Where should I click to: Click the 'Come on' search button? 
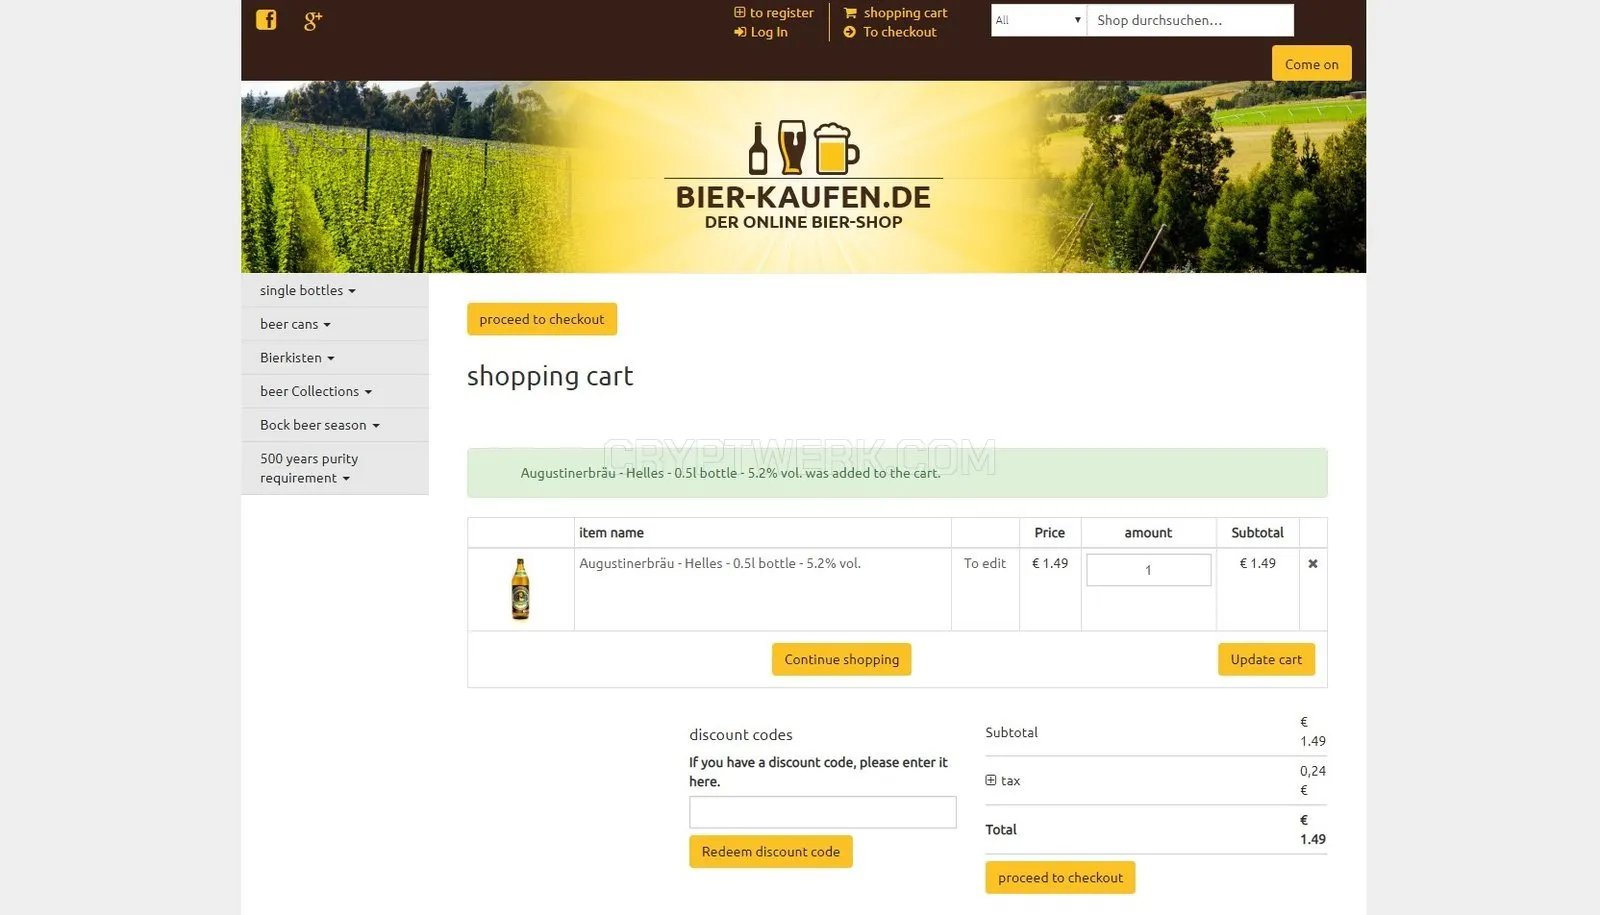pos(1311,64)
